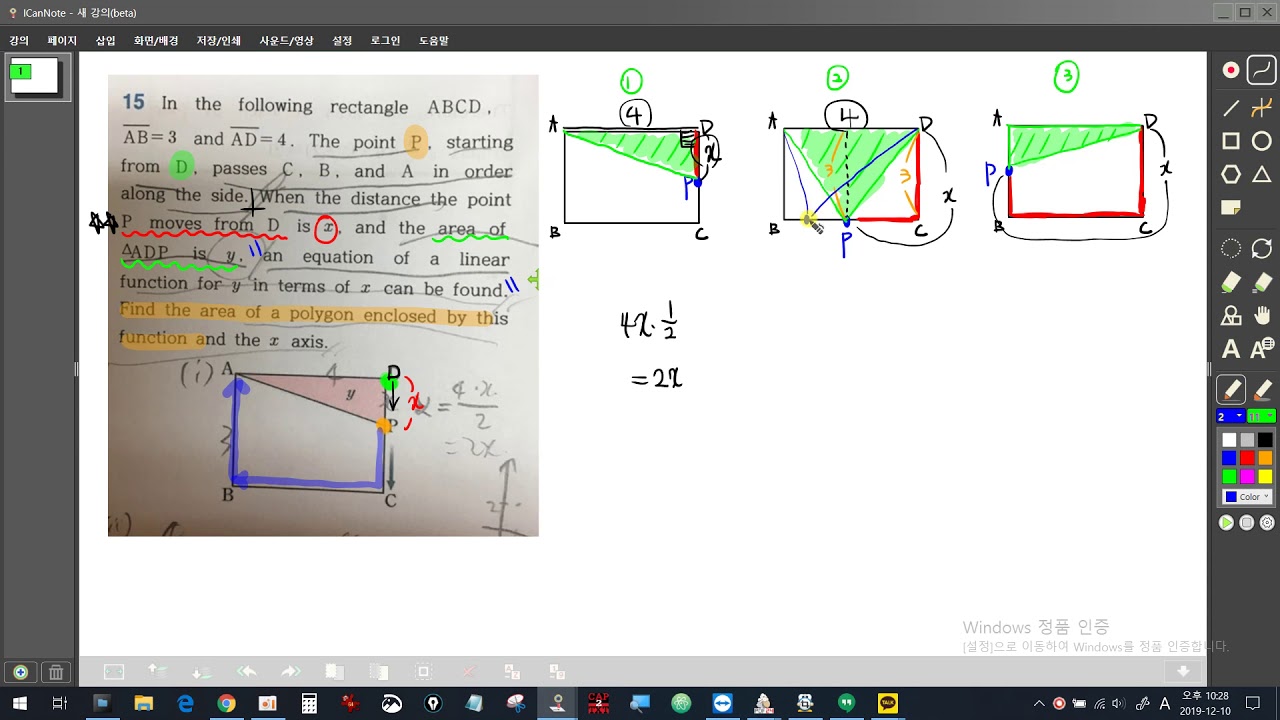The height and width of the screenshot is (720, 1280).
Task: Open the Calculator from the taskbar
Action: point(308,704)
